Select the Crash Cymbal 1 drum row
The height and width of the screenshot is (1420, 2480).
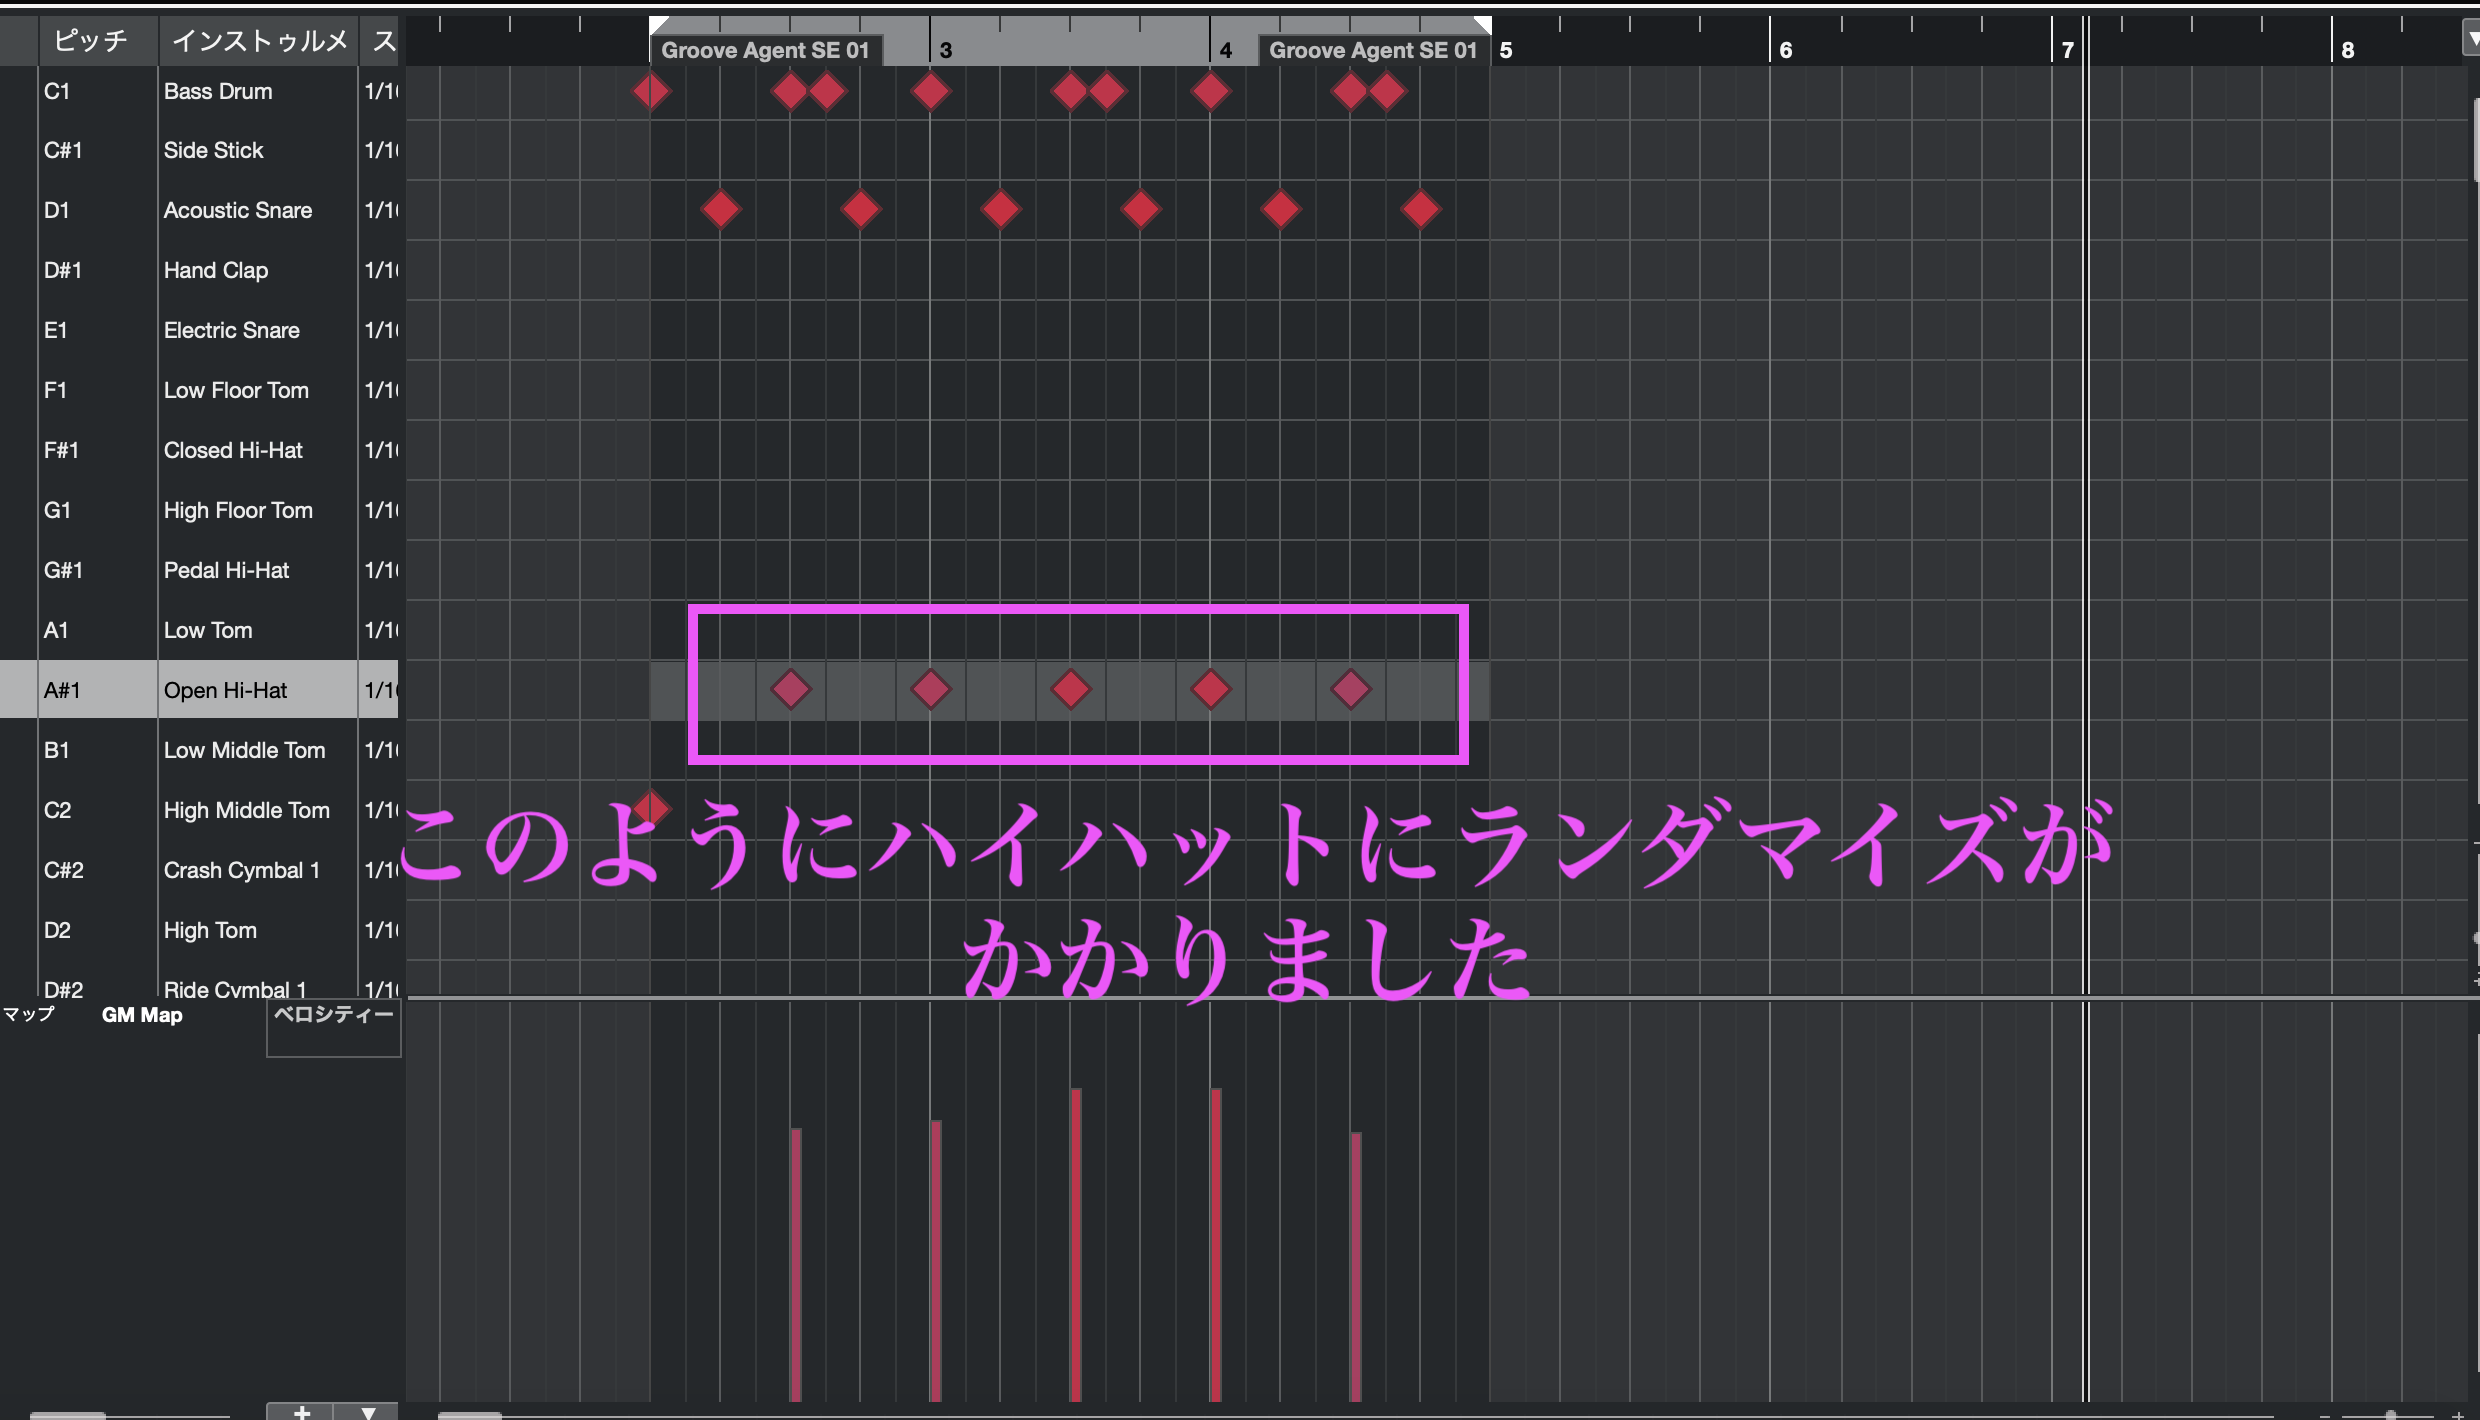click(241, 870)
